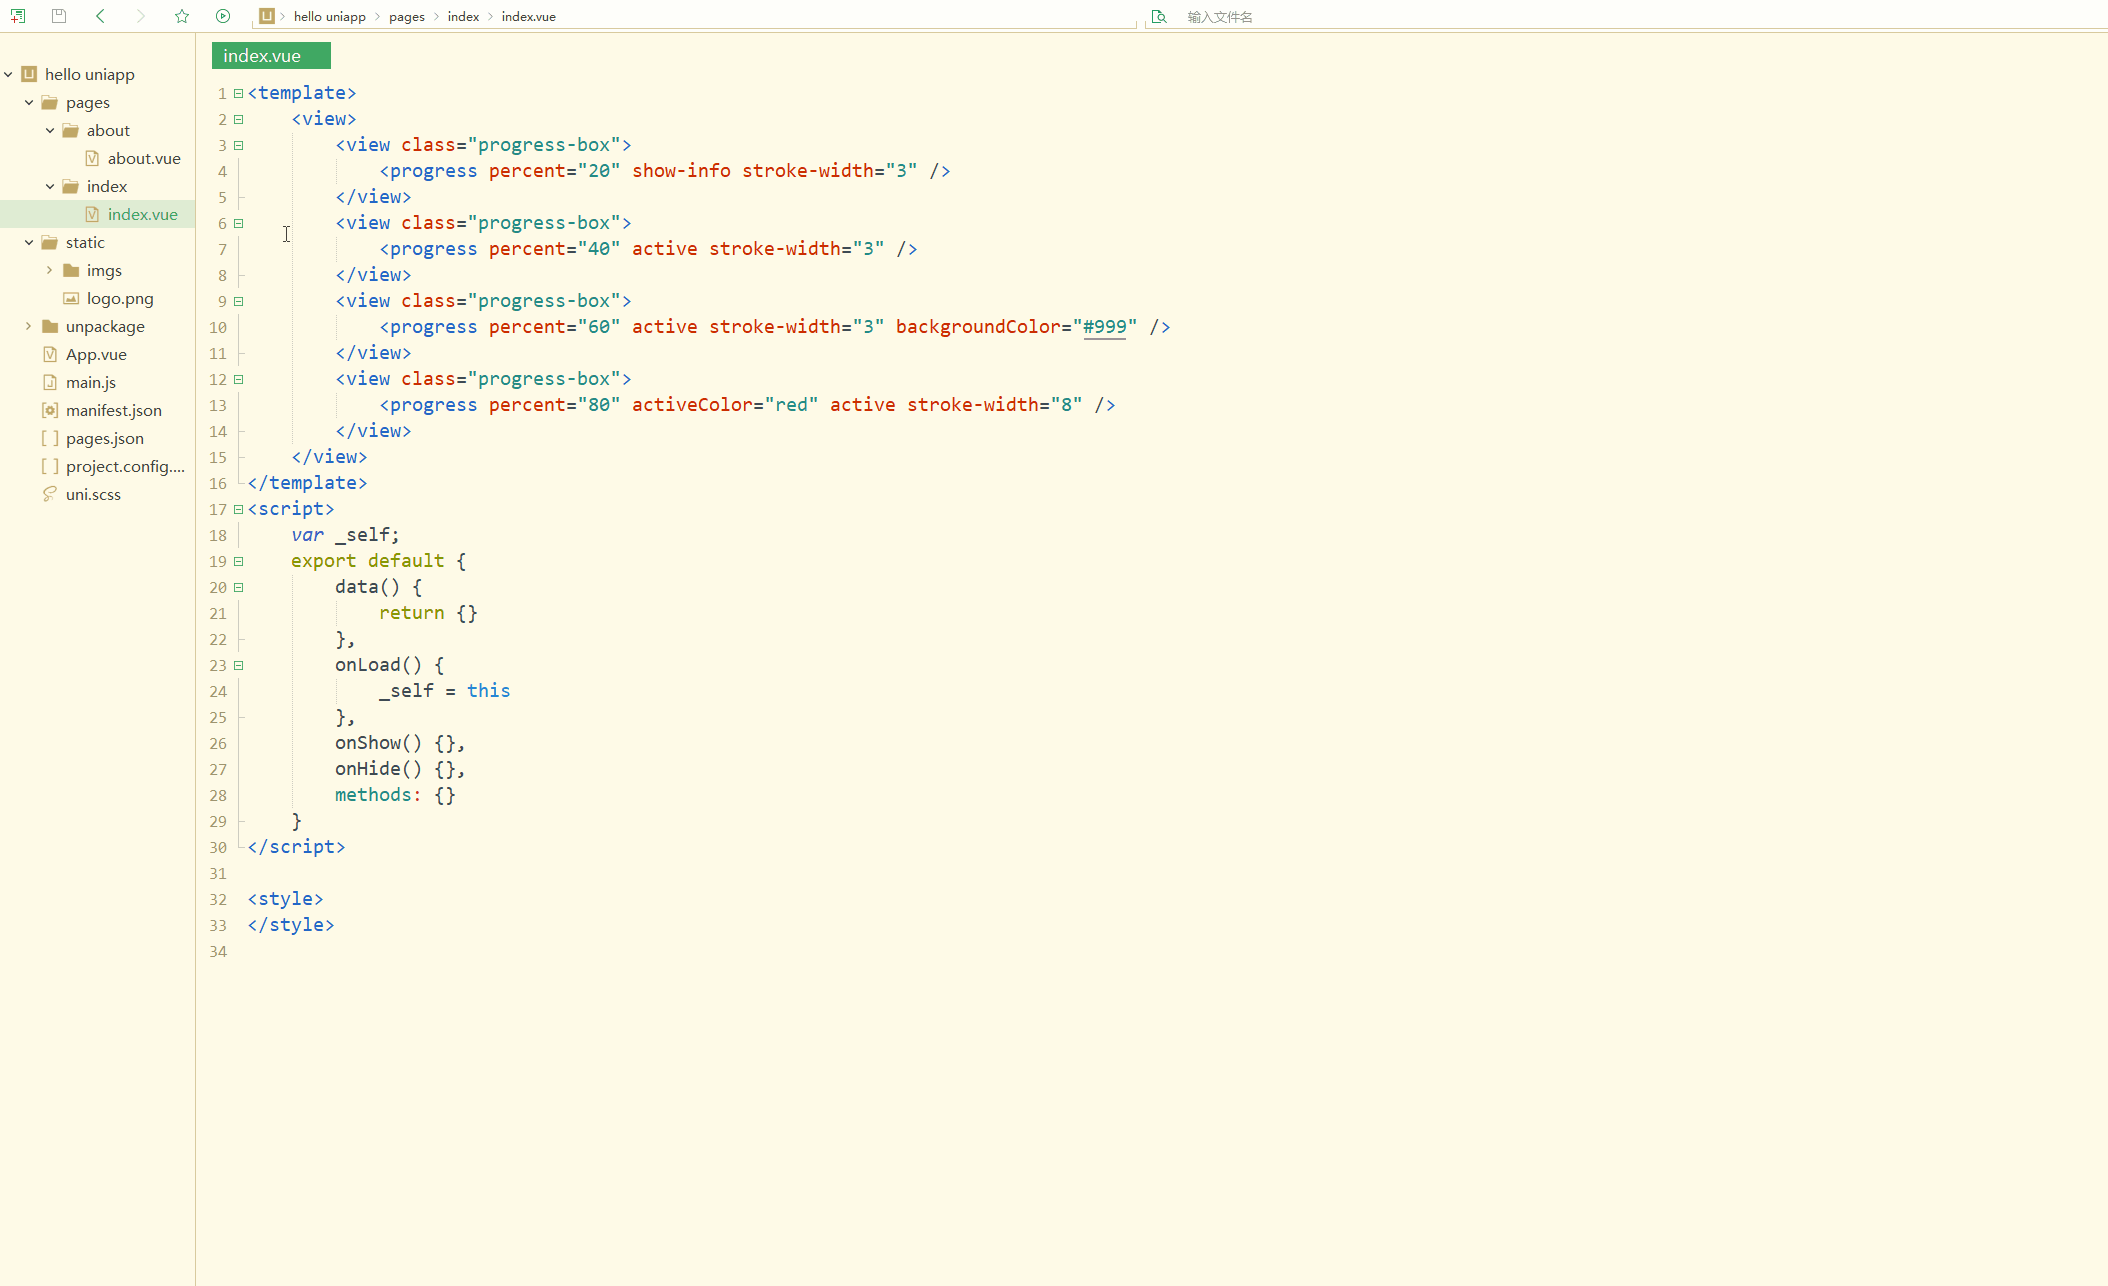
Task: Collapse the index folder chevron
Action: click(x=50, y=186)
